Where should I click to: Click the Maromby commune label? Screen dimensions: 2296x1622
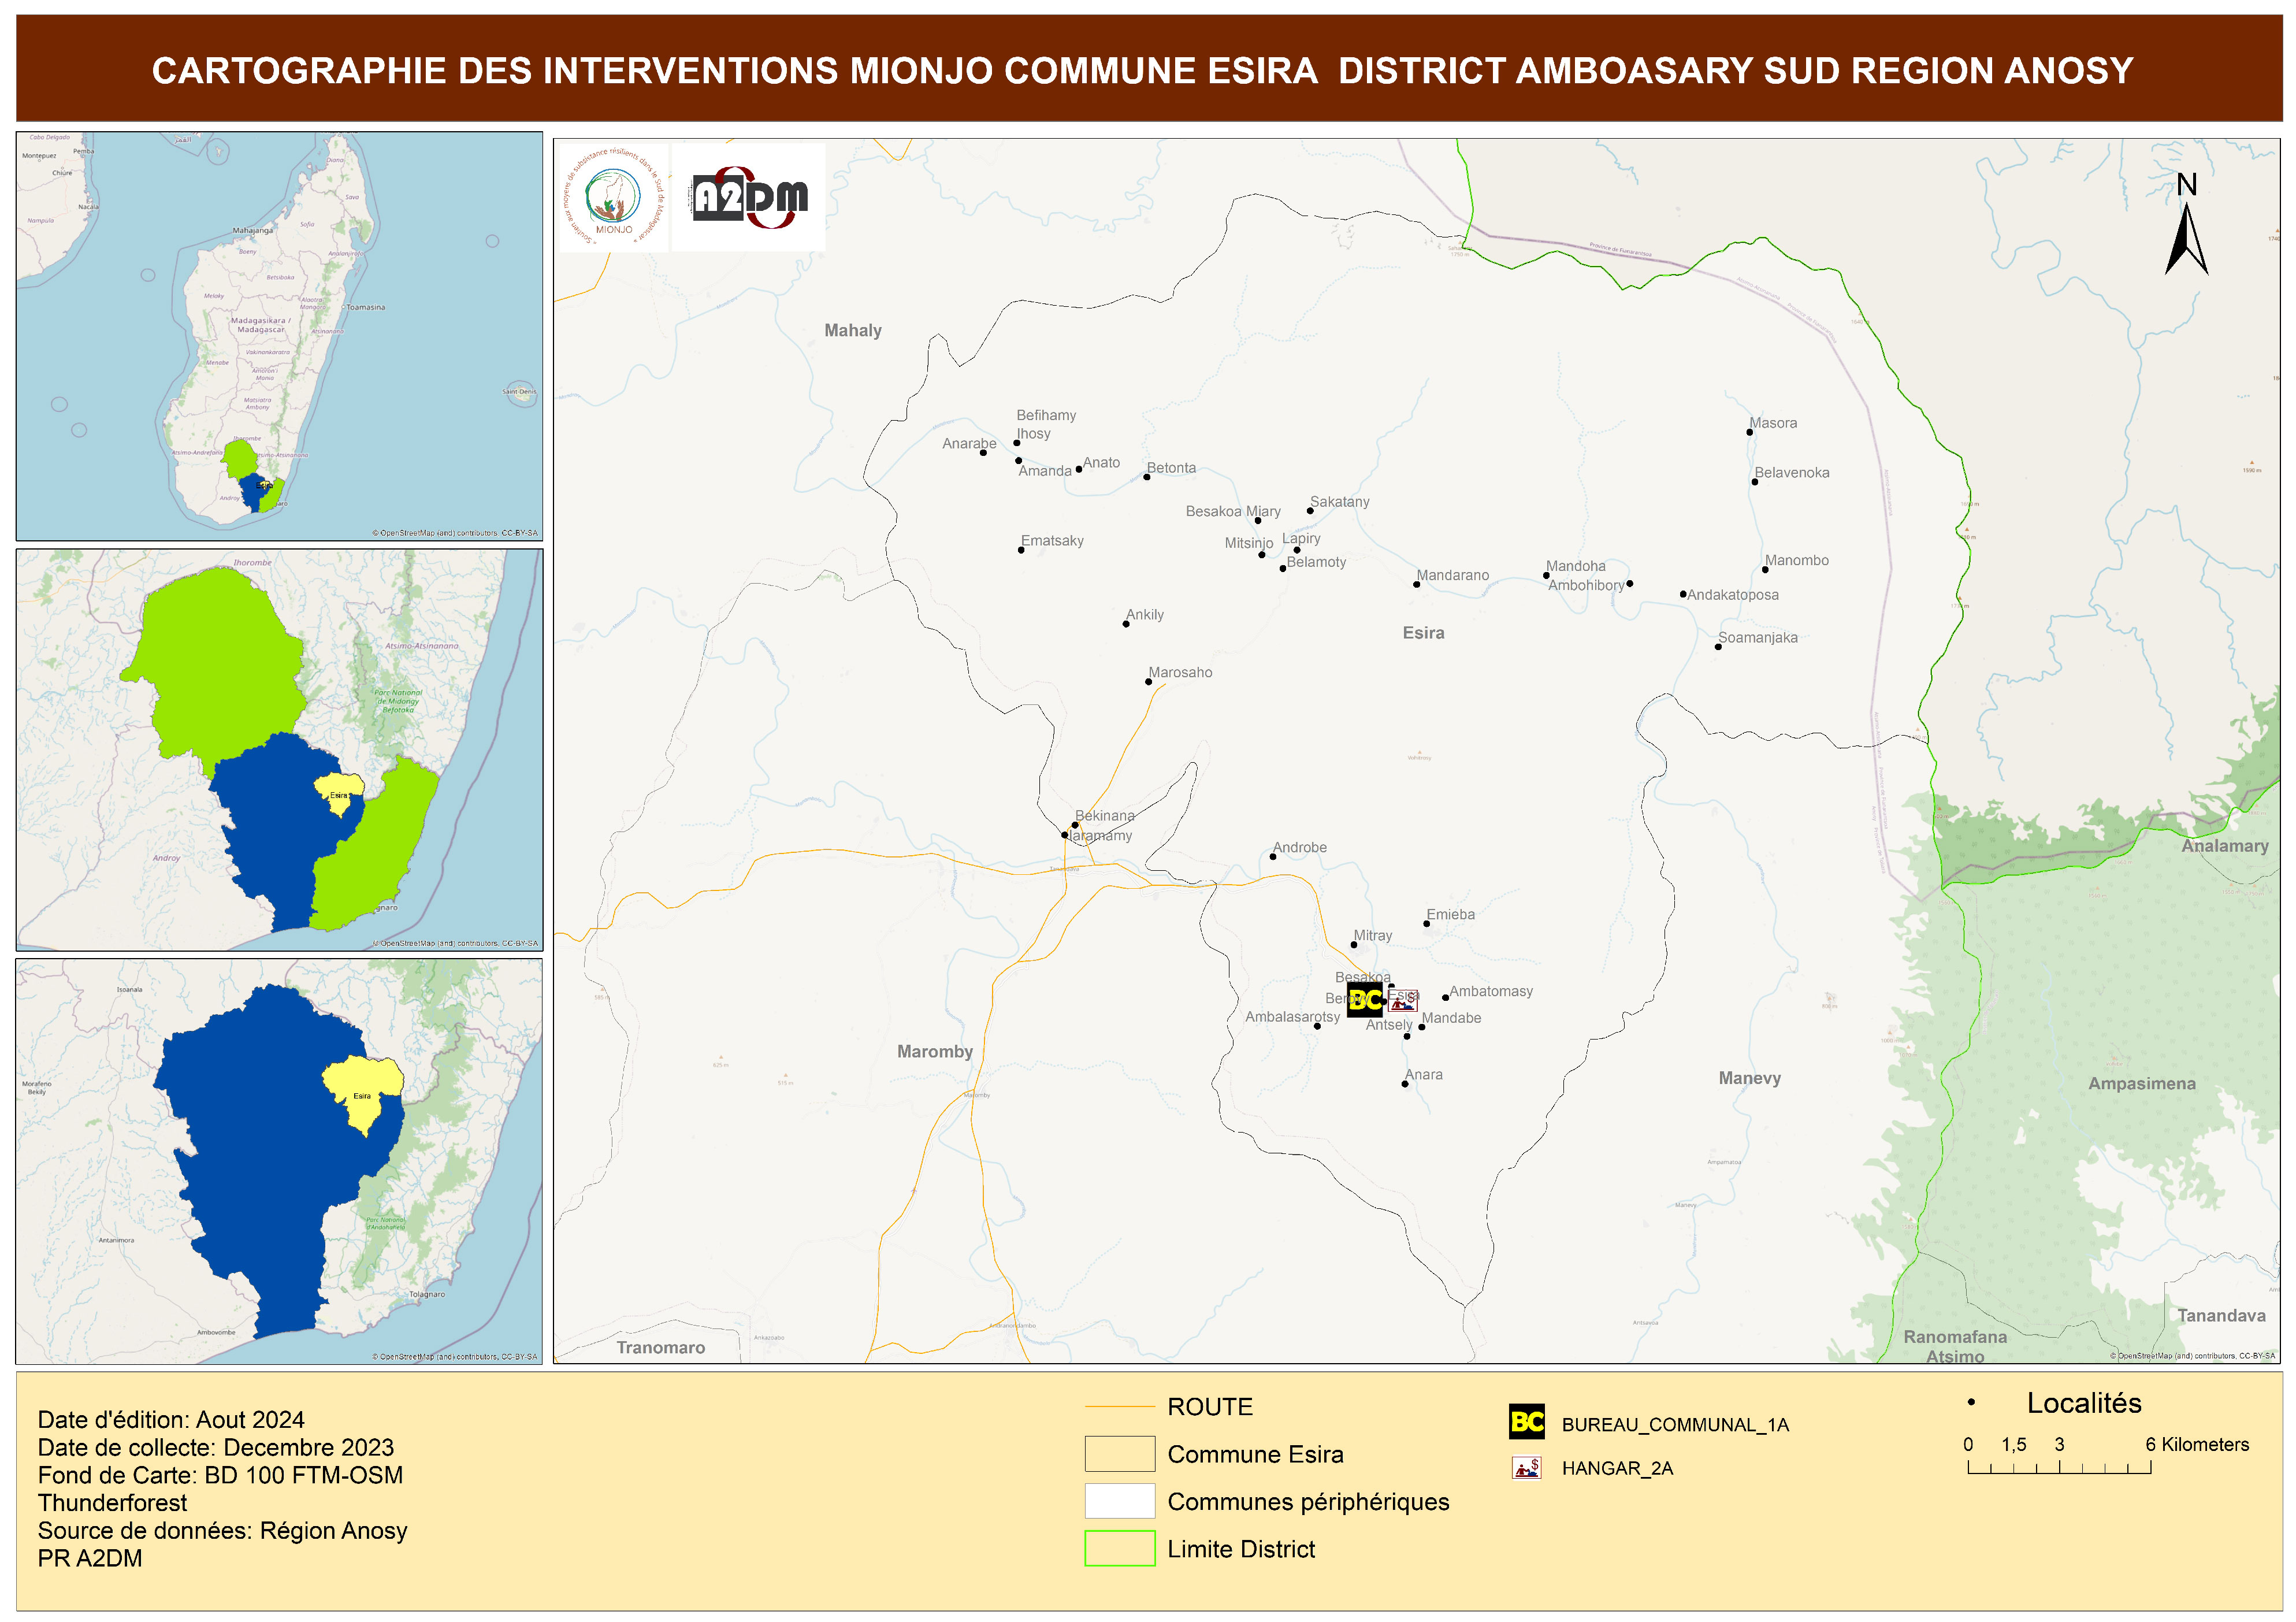tap(934, 1051)
